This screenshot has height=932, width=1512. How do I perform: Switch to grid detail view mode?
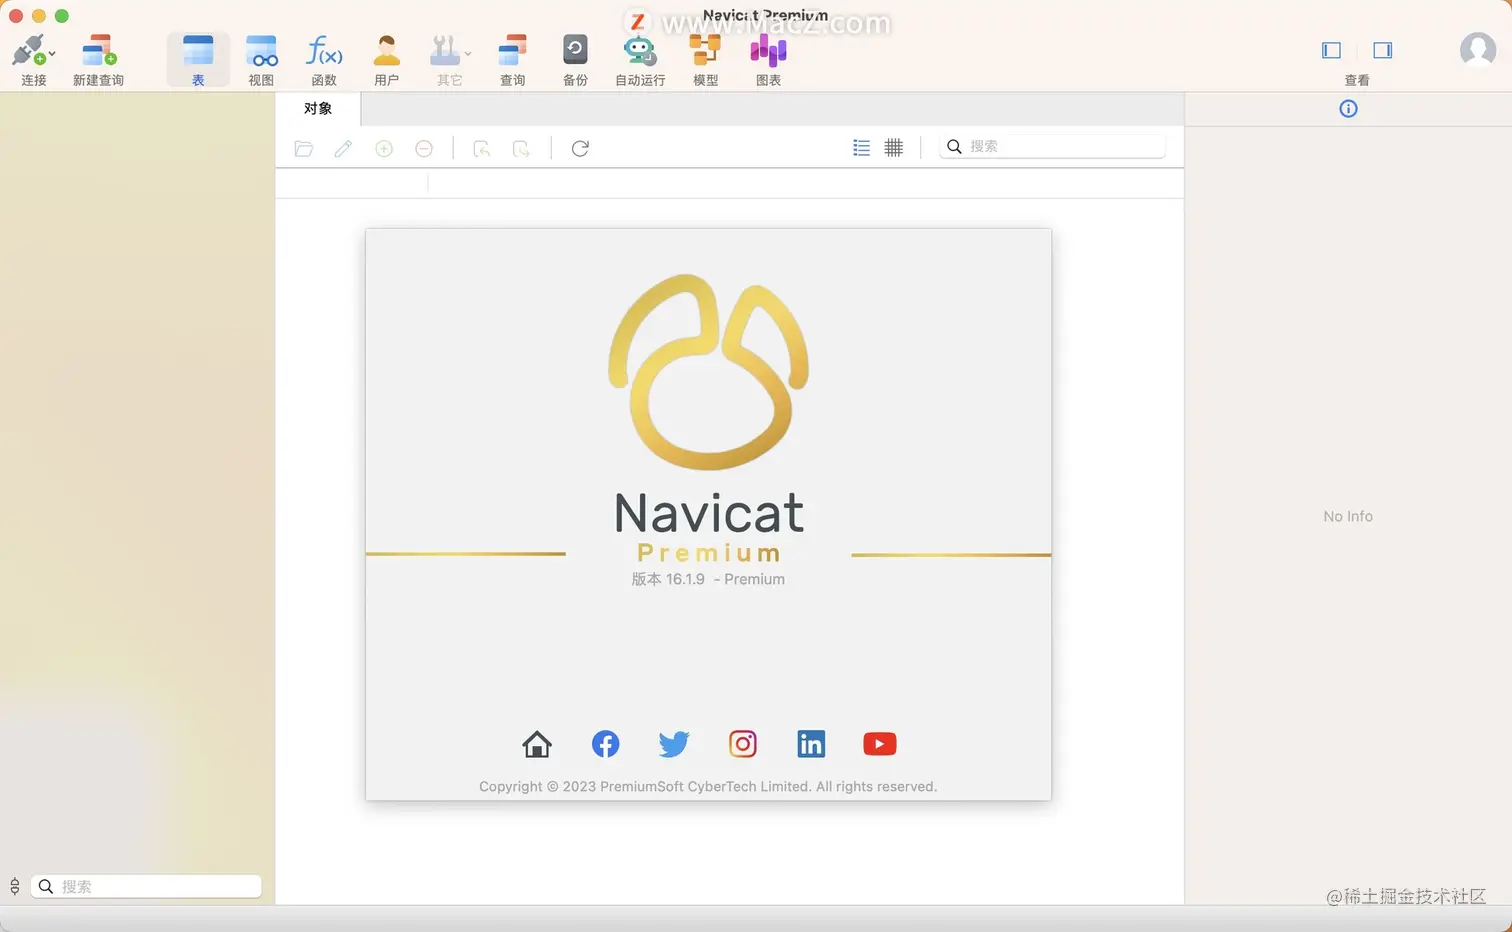click(894, 147)
